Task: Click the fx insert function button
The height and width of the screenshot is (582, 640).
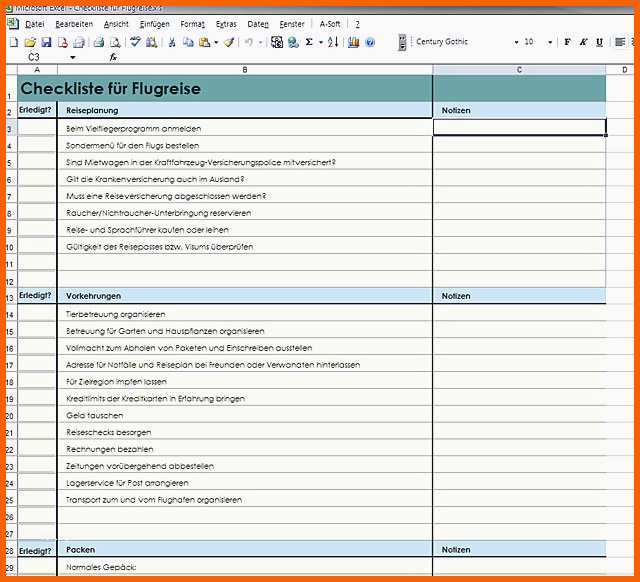Action: coord(113,58)
